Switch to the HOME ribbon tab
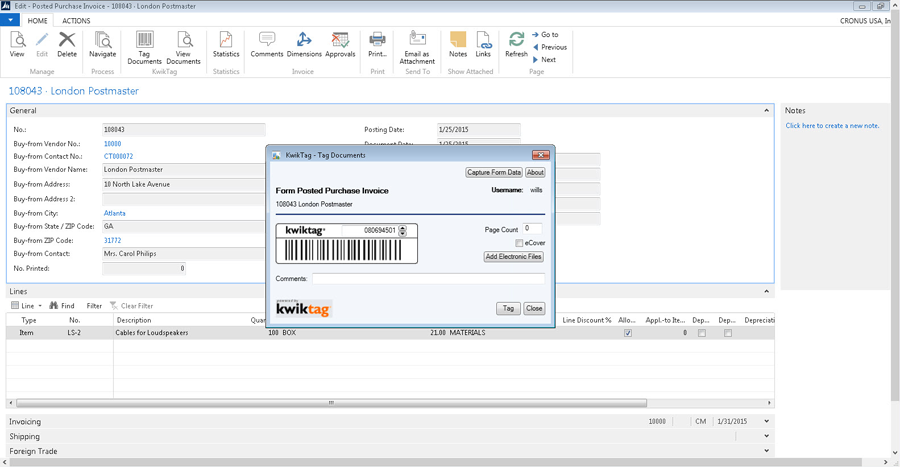 pos(37,21)
